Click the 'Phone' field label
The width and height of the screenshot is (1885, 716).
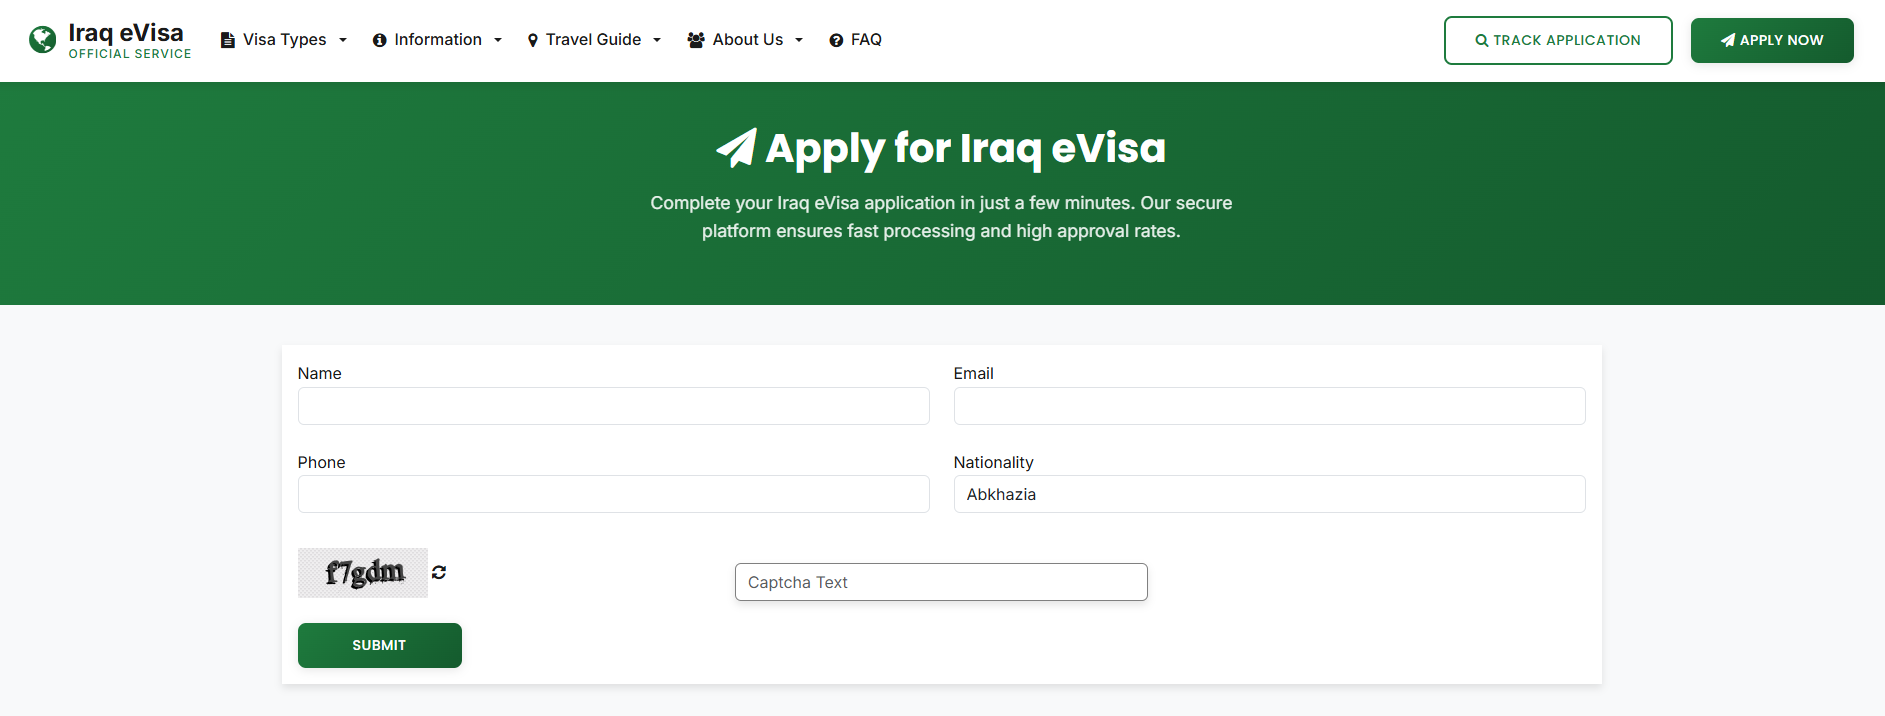click(321, 462)
